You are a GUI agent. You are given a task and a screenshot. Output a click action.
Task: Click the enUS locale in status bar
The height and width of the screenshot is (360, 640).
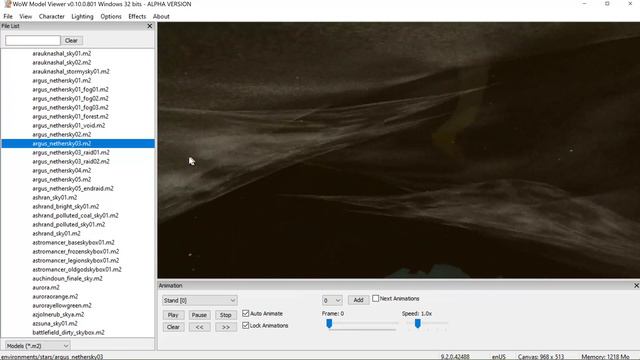pyautogui.click(x=498, y=356)
